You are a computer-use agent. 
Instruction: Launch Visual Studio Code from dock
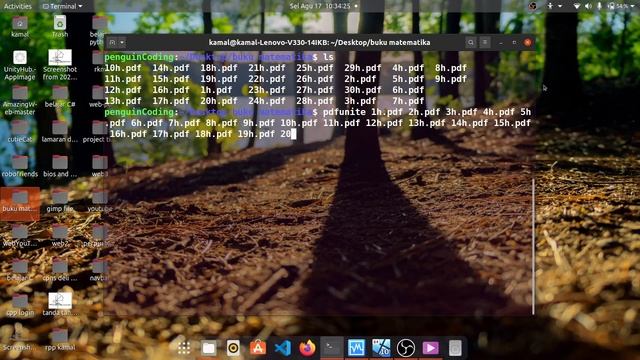point(282,348)
